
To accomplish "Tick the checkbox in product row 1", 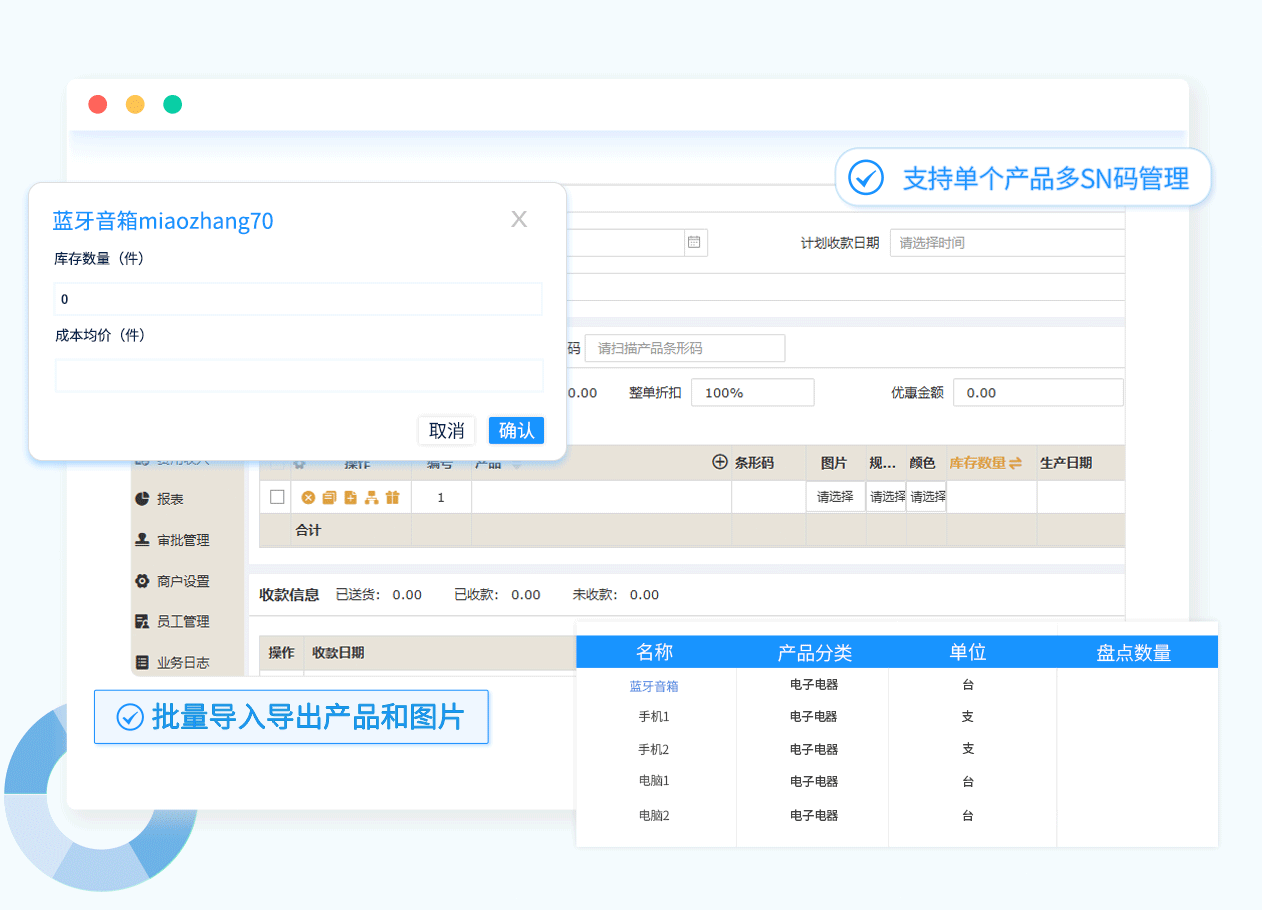I will click(x=278, y=497).
